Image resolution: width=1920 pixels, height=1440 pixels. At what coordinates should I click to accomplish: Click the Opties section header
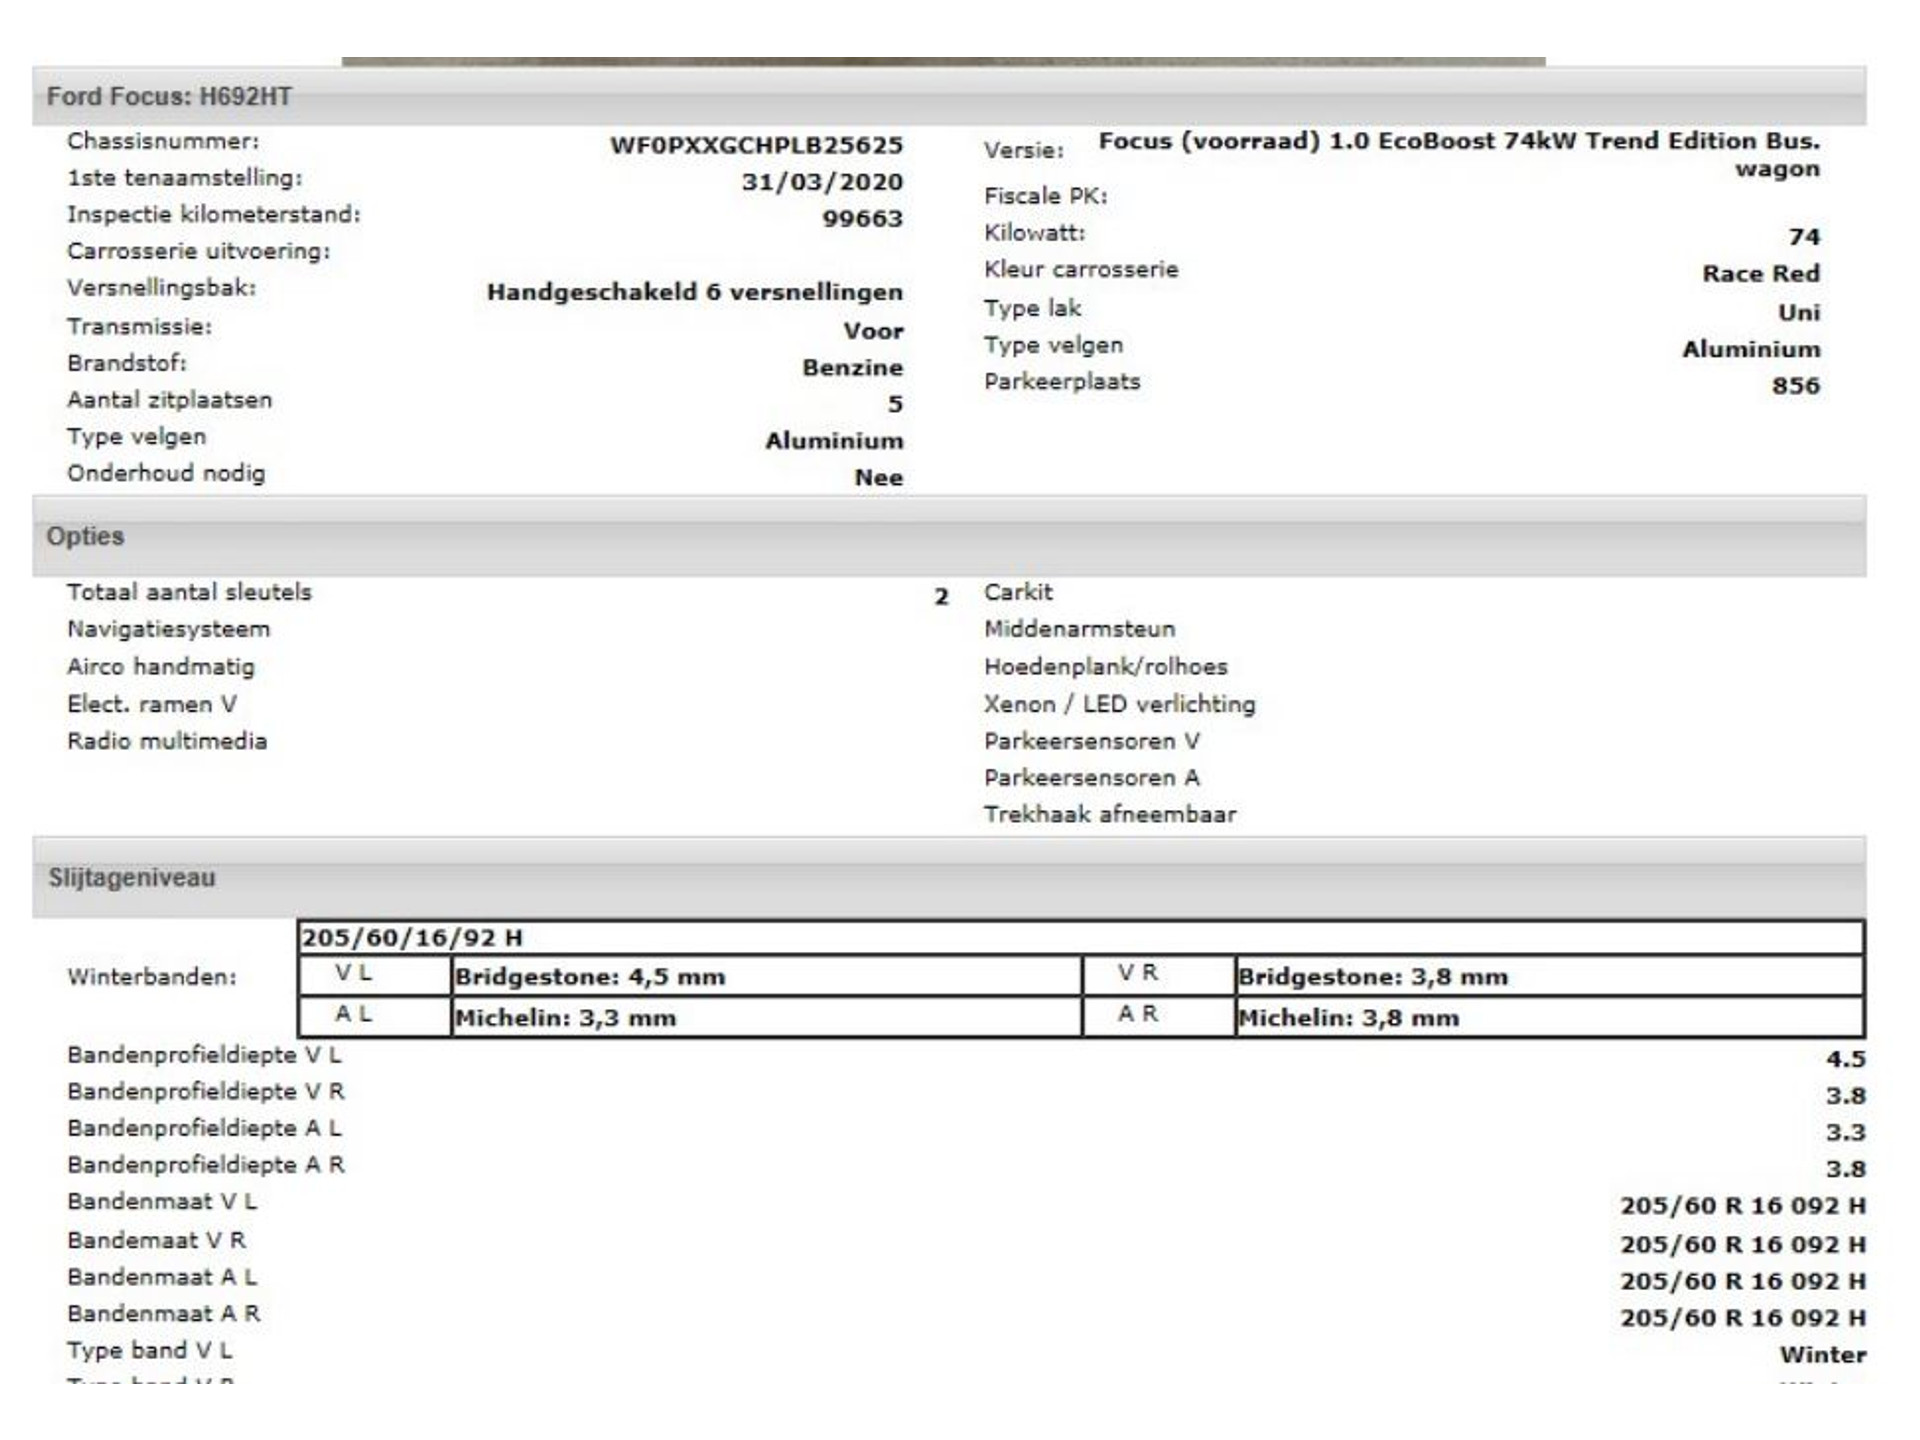click(x=949, y=536)
